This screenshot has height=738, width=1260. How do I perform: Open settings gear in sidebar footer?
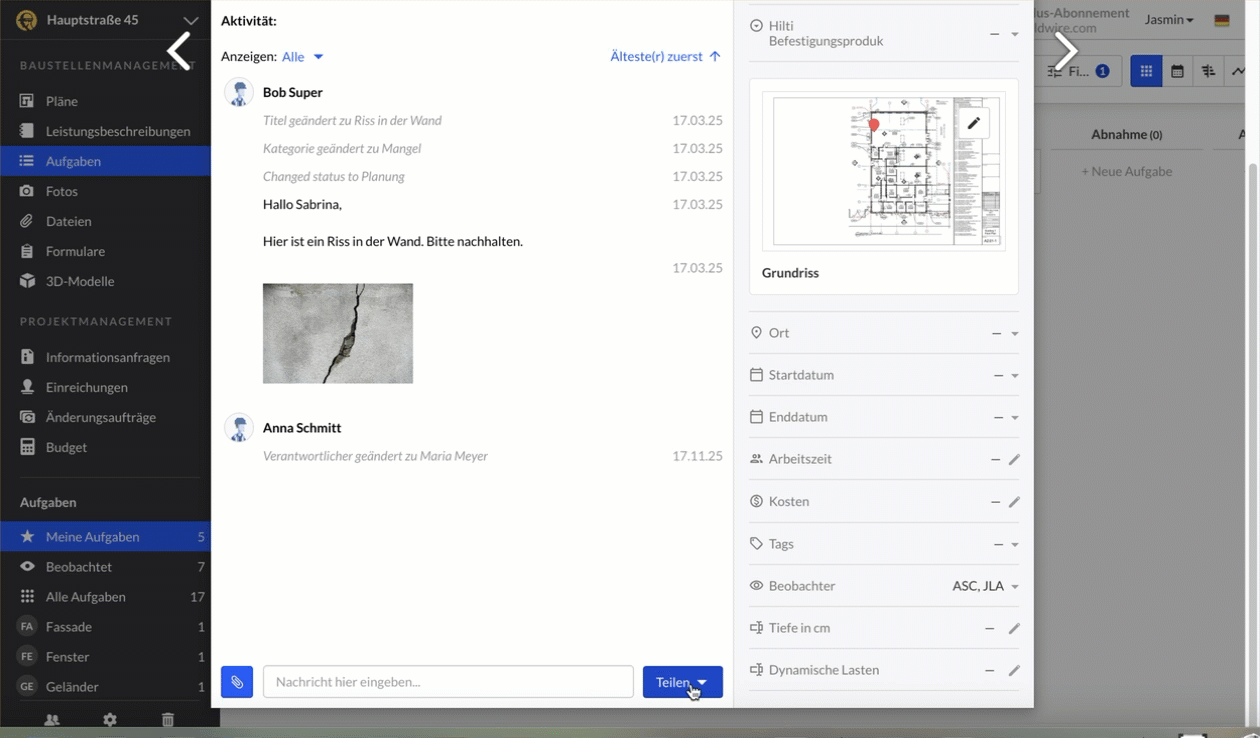point(110,719)
